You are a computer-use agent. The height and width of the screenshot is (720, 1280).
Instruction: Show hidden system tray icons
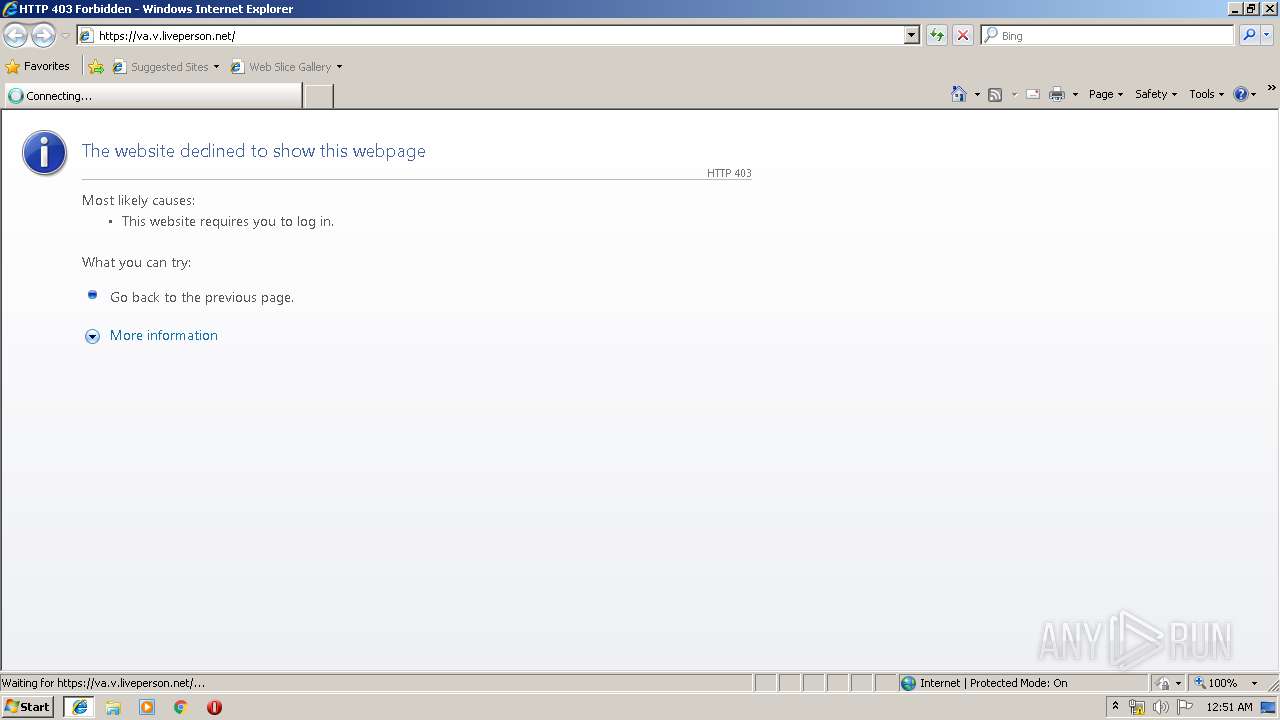tap(1115, 706)
